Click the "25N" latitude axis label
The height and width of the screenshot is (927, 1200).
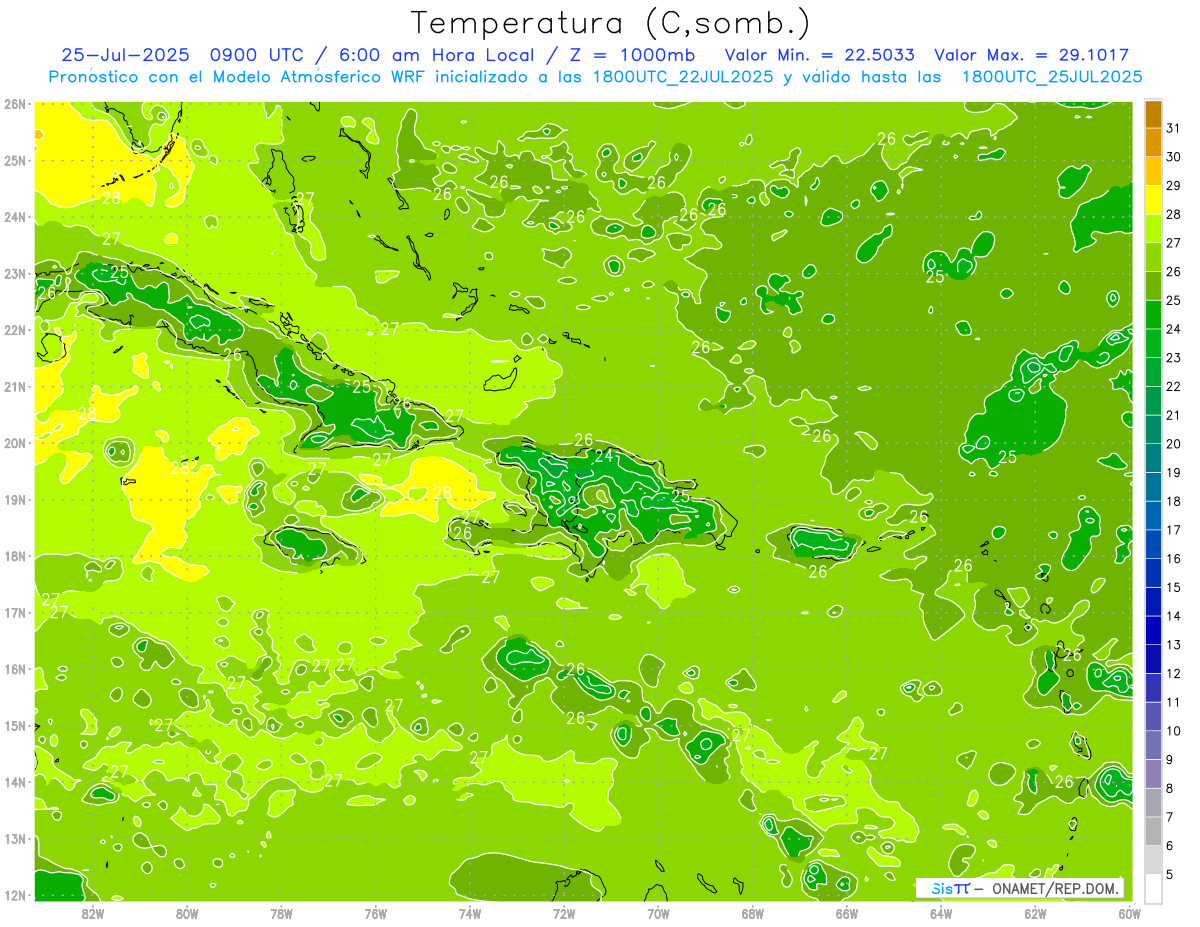[x=15, y=161]
